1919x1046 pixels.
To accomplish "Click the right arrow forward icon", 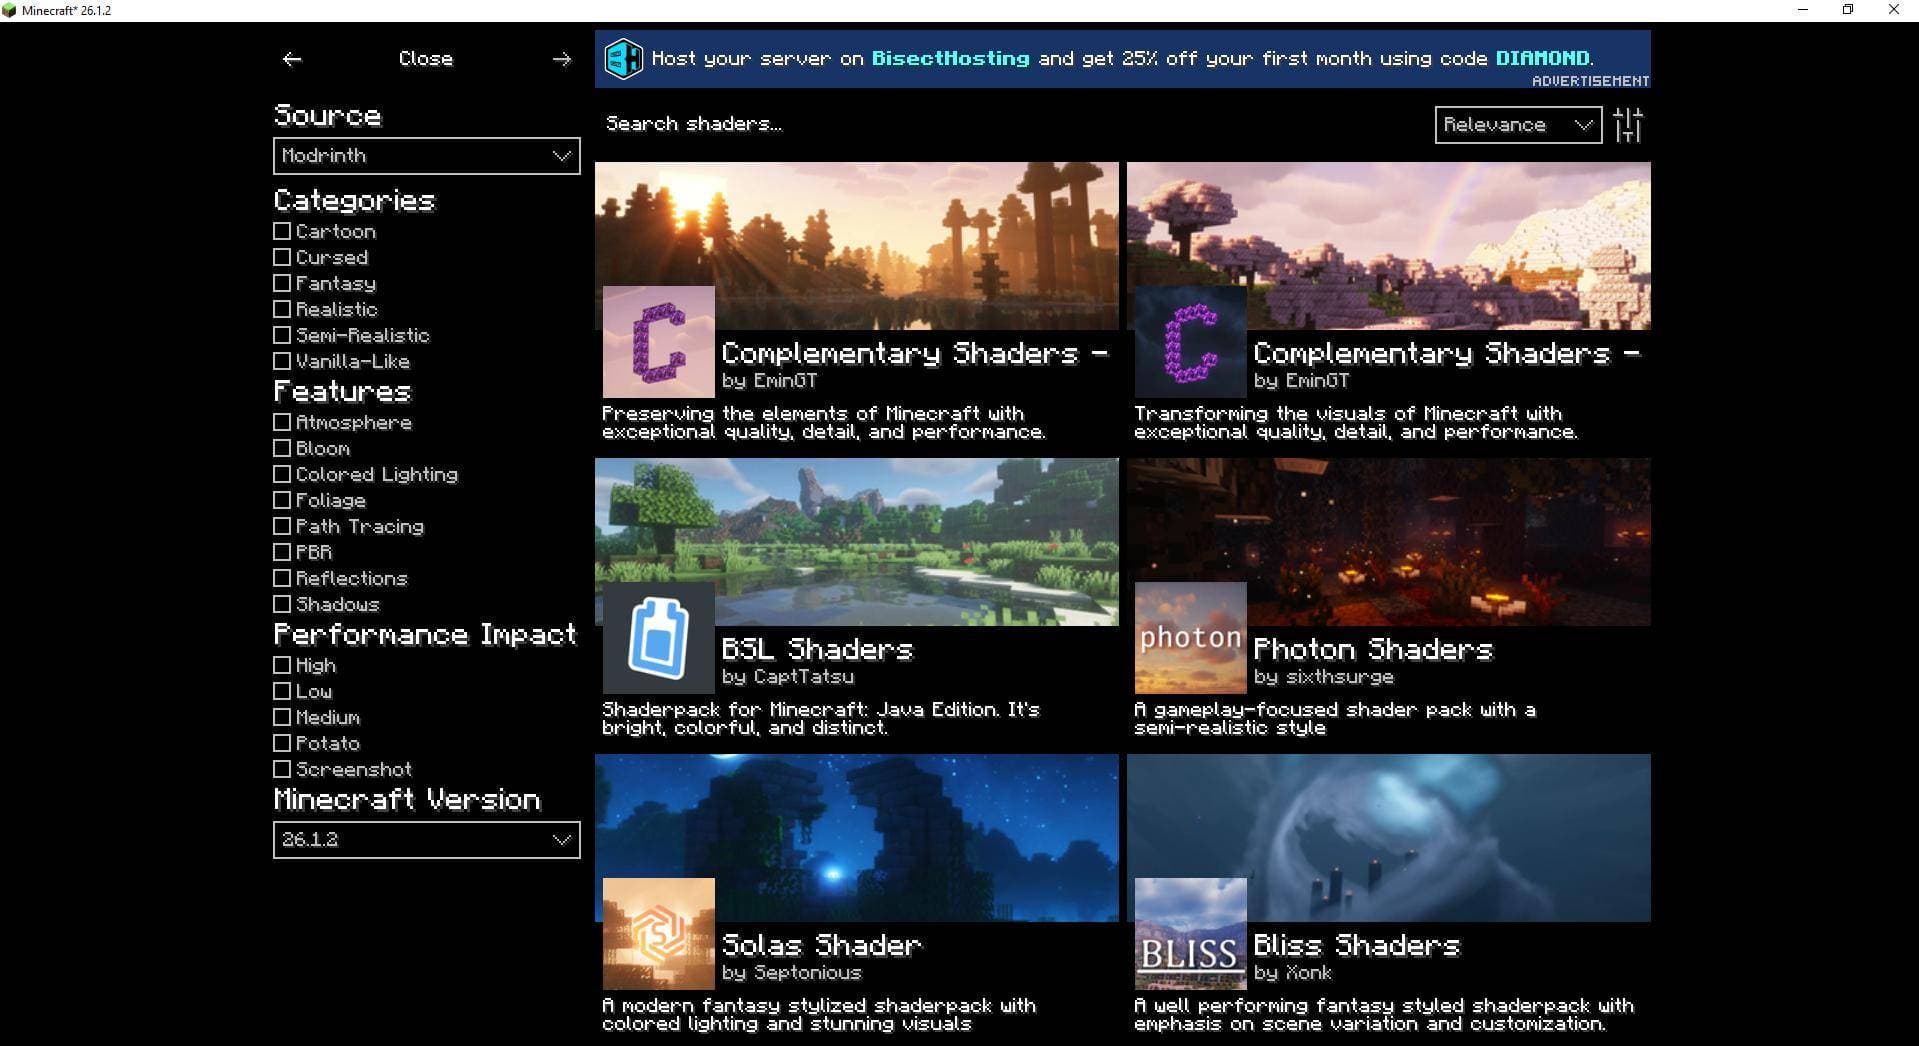I will click(562, 59).
